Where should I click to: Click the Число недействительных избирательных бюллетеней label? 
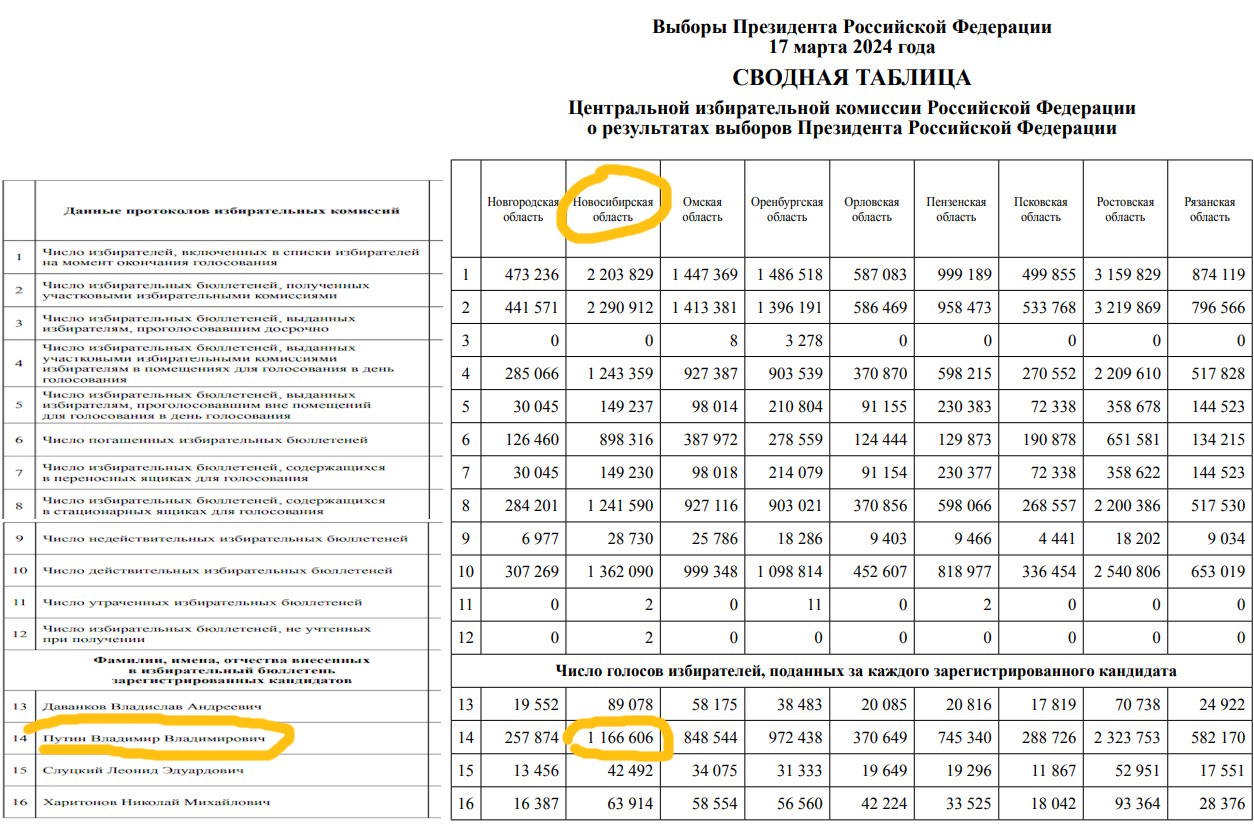pyautogui.click(x=225, y=539)
